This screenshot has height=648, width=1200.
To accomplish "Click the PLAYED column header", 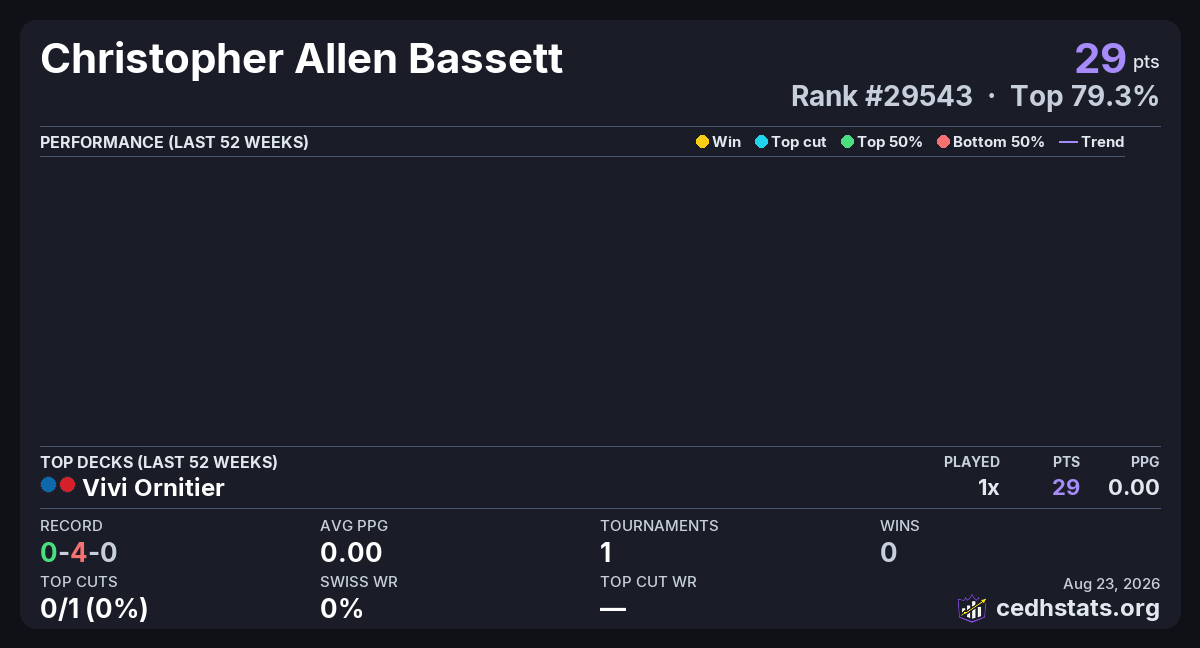I will [x=972, y=462].
